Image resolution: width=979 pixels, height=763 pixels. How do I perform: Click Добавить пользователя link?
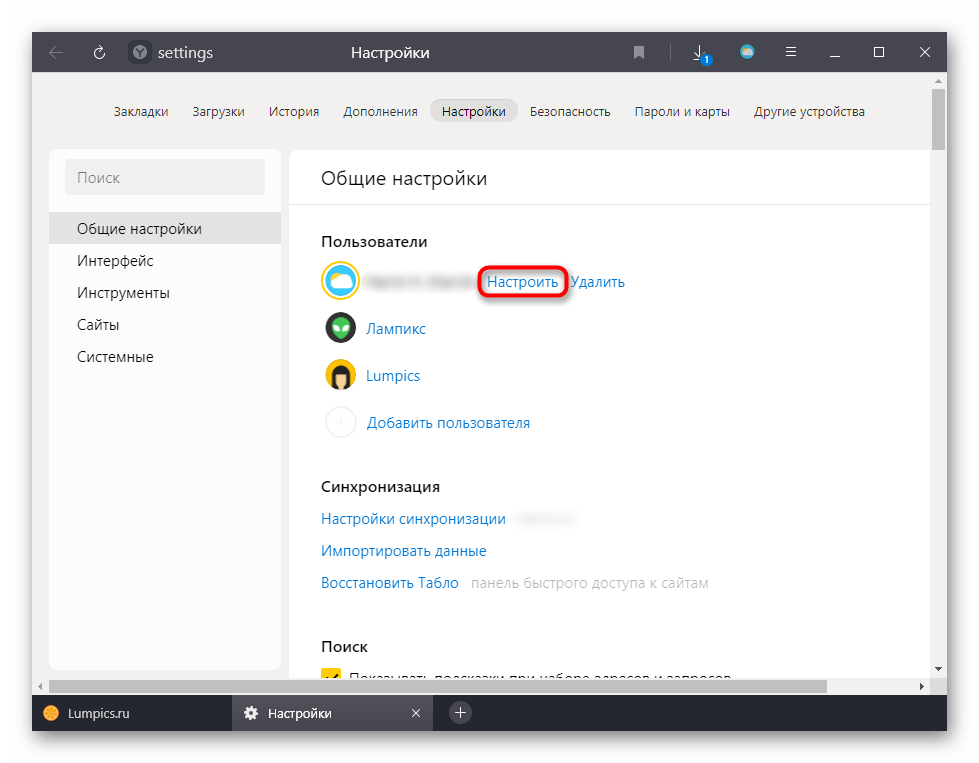pos(448,422)
